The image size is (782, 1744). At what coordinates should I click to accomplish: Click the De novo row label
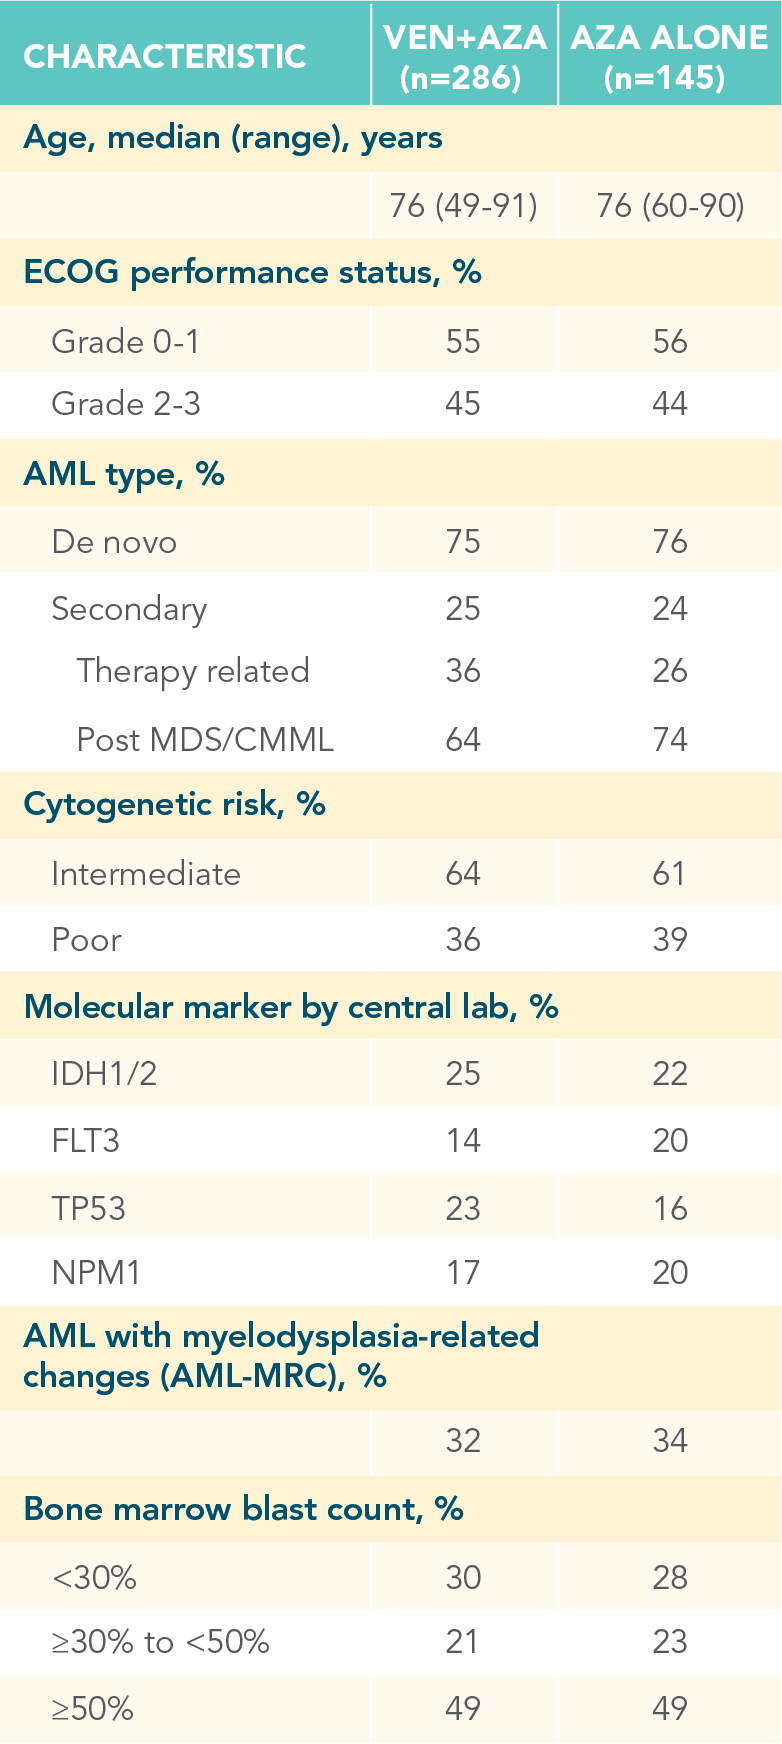pyautogui.click(x=114, y=542)
